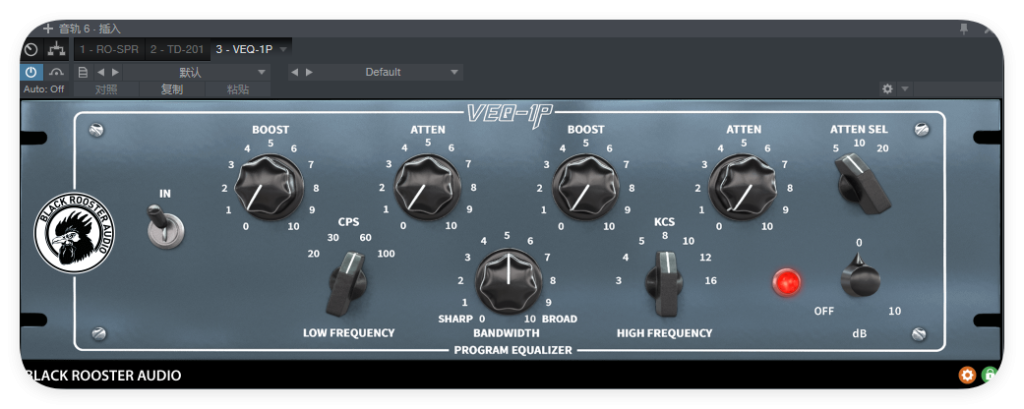Screen dimensions: 1024x409
Task: Click the circular dial icon left of routing
Action: click(31, 50)
